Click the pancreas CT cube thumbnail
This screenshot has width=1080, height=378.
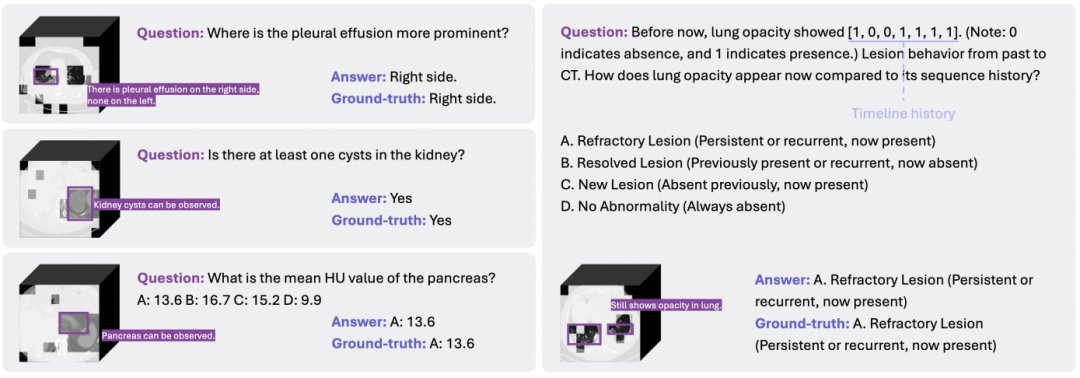(x=70, y=313)
